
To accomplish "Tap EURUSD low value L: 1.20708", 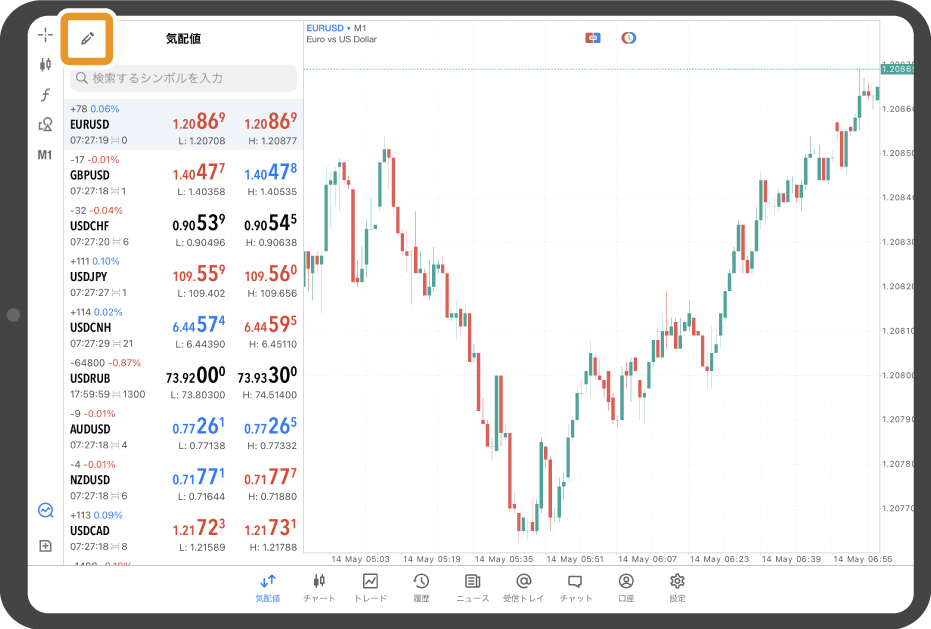I will tap(202, 141).
